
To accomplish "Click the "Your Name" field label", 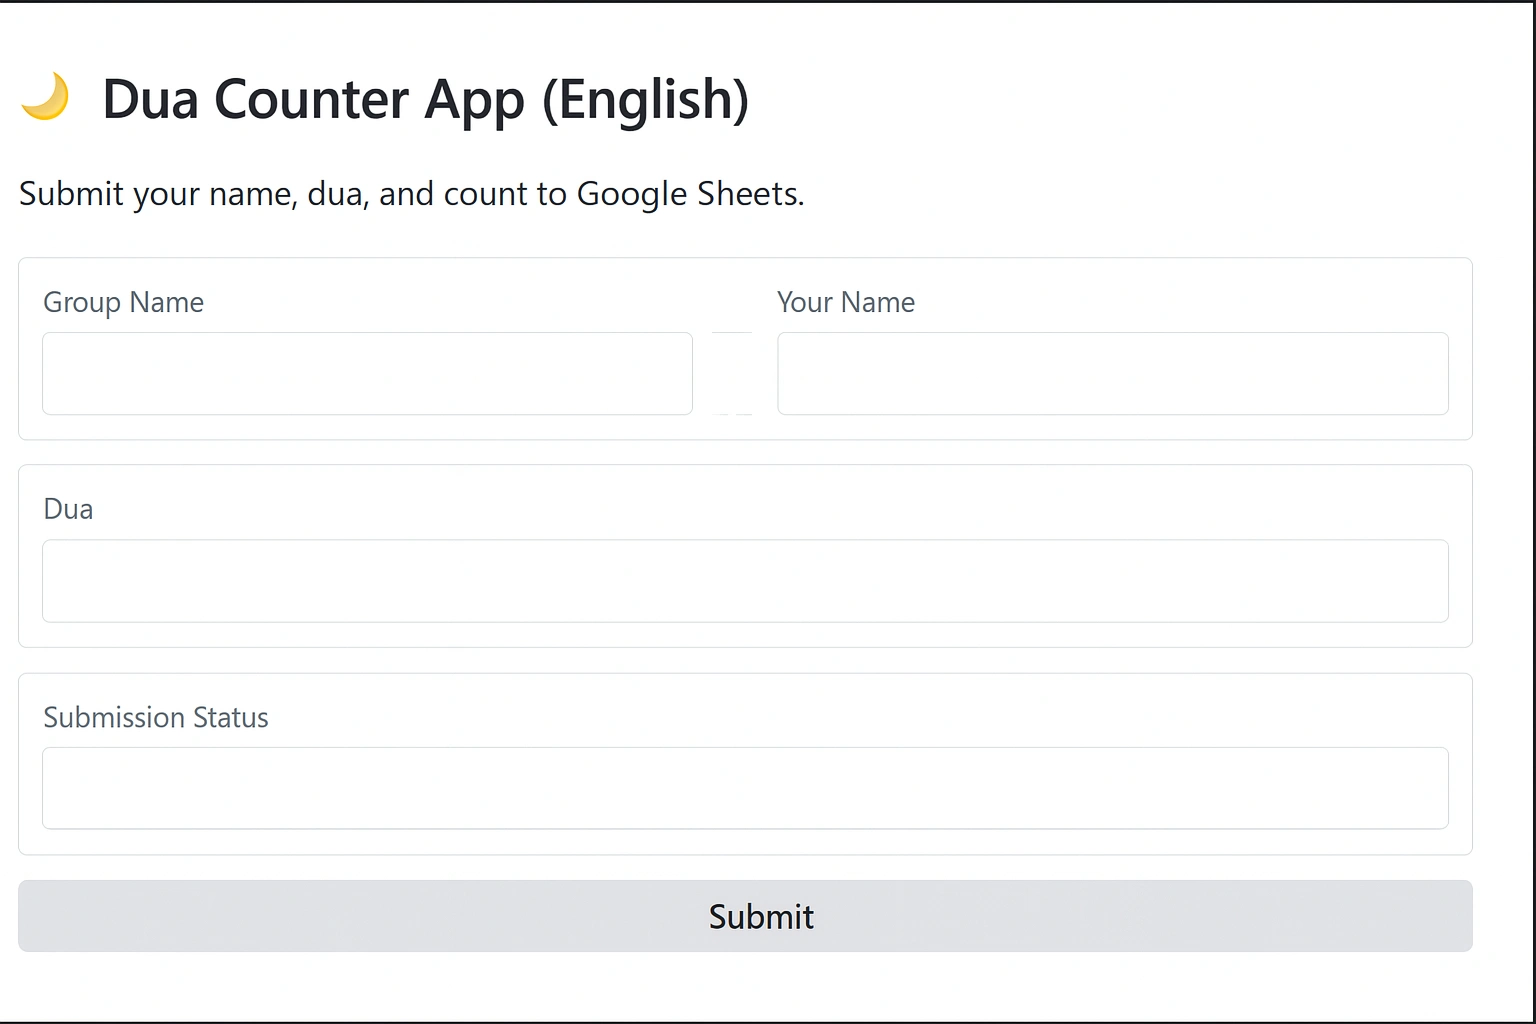I will tap(845, 302).
